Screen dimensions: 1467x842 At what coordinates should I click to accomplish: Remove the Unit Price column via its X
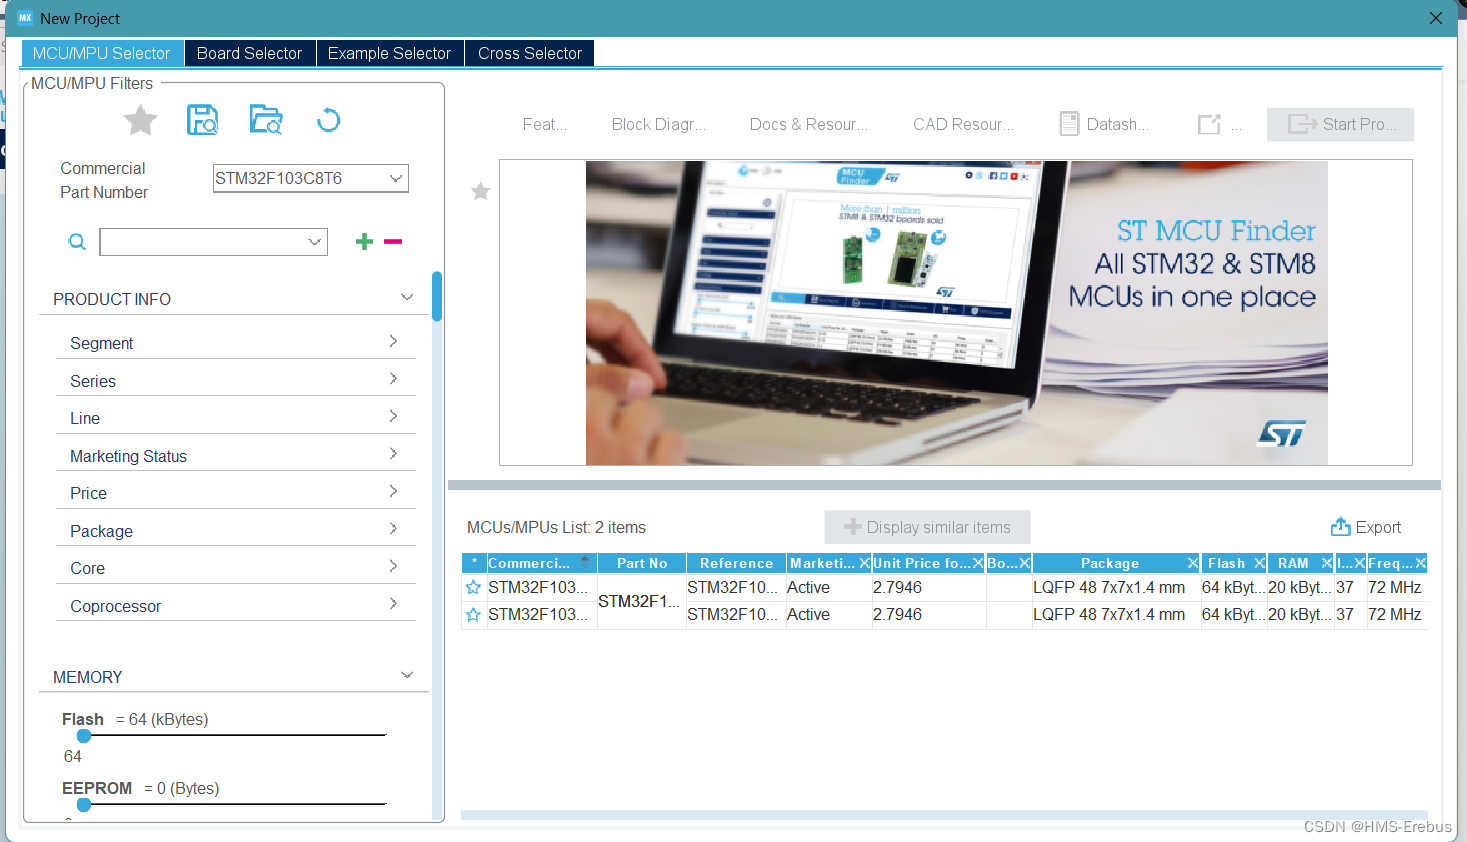pos(978,563)
